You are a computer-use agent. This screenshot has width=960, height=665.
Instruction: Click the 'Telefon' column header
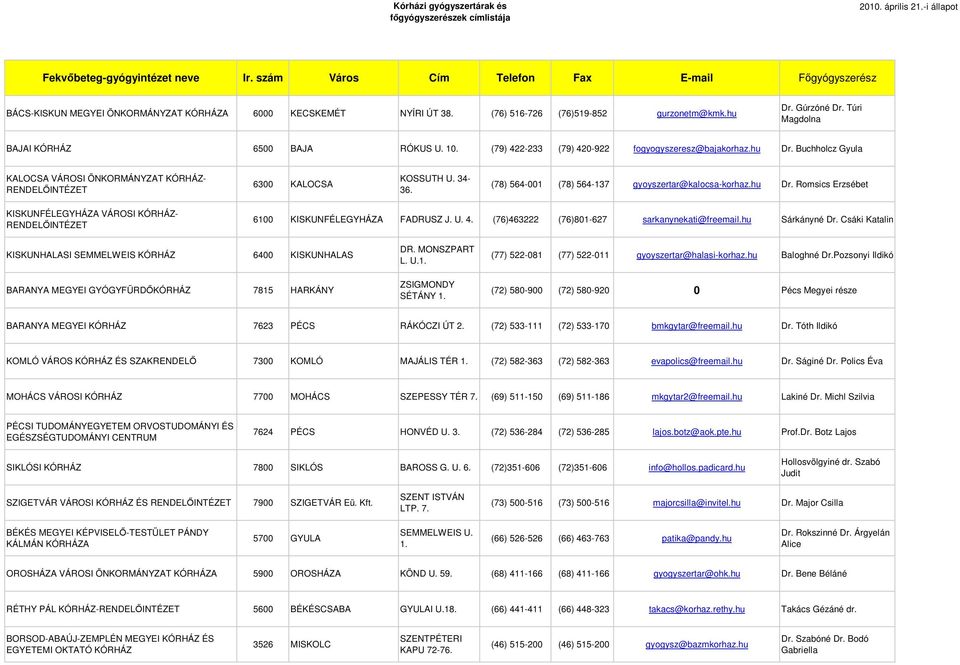click(x=516, y=78)
